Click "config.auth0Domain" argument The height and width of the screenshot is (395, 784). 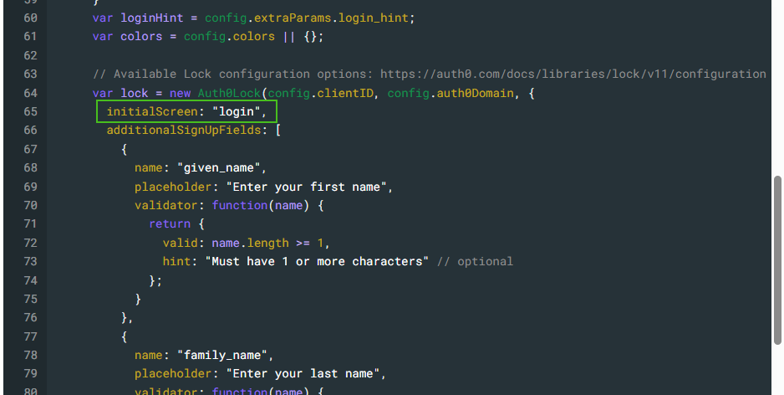(450, 93)
